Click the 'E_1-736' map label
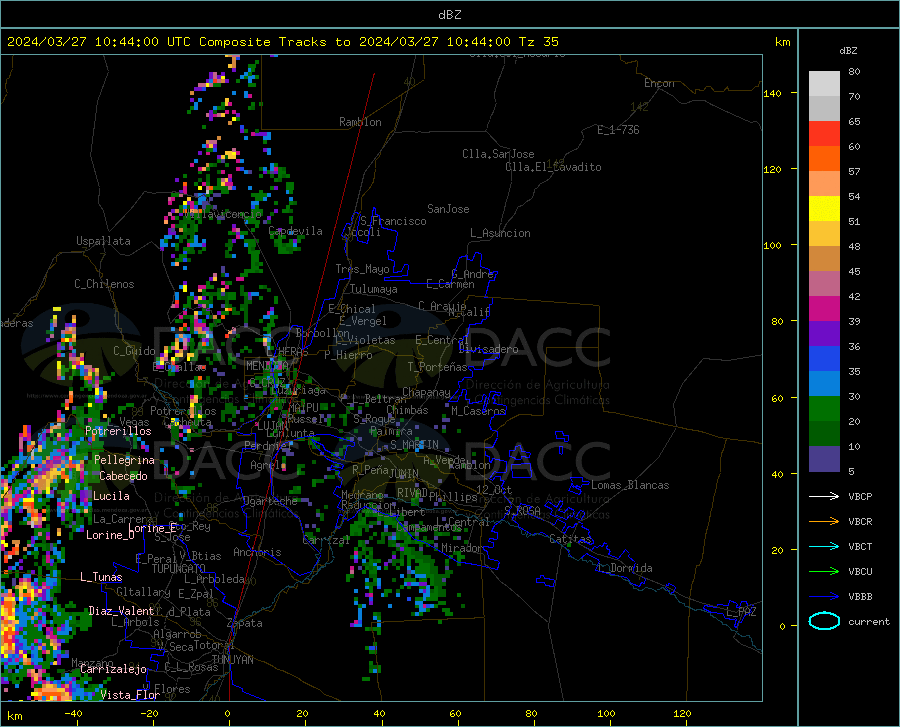 (x=618, y=130)
